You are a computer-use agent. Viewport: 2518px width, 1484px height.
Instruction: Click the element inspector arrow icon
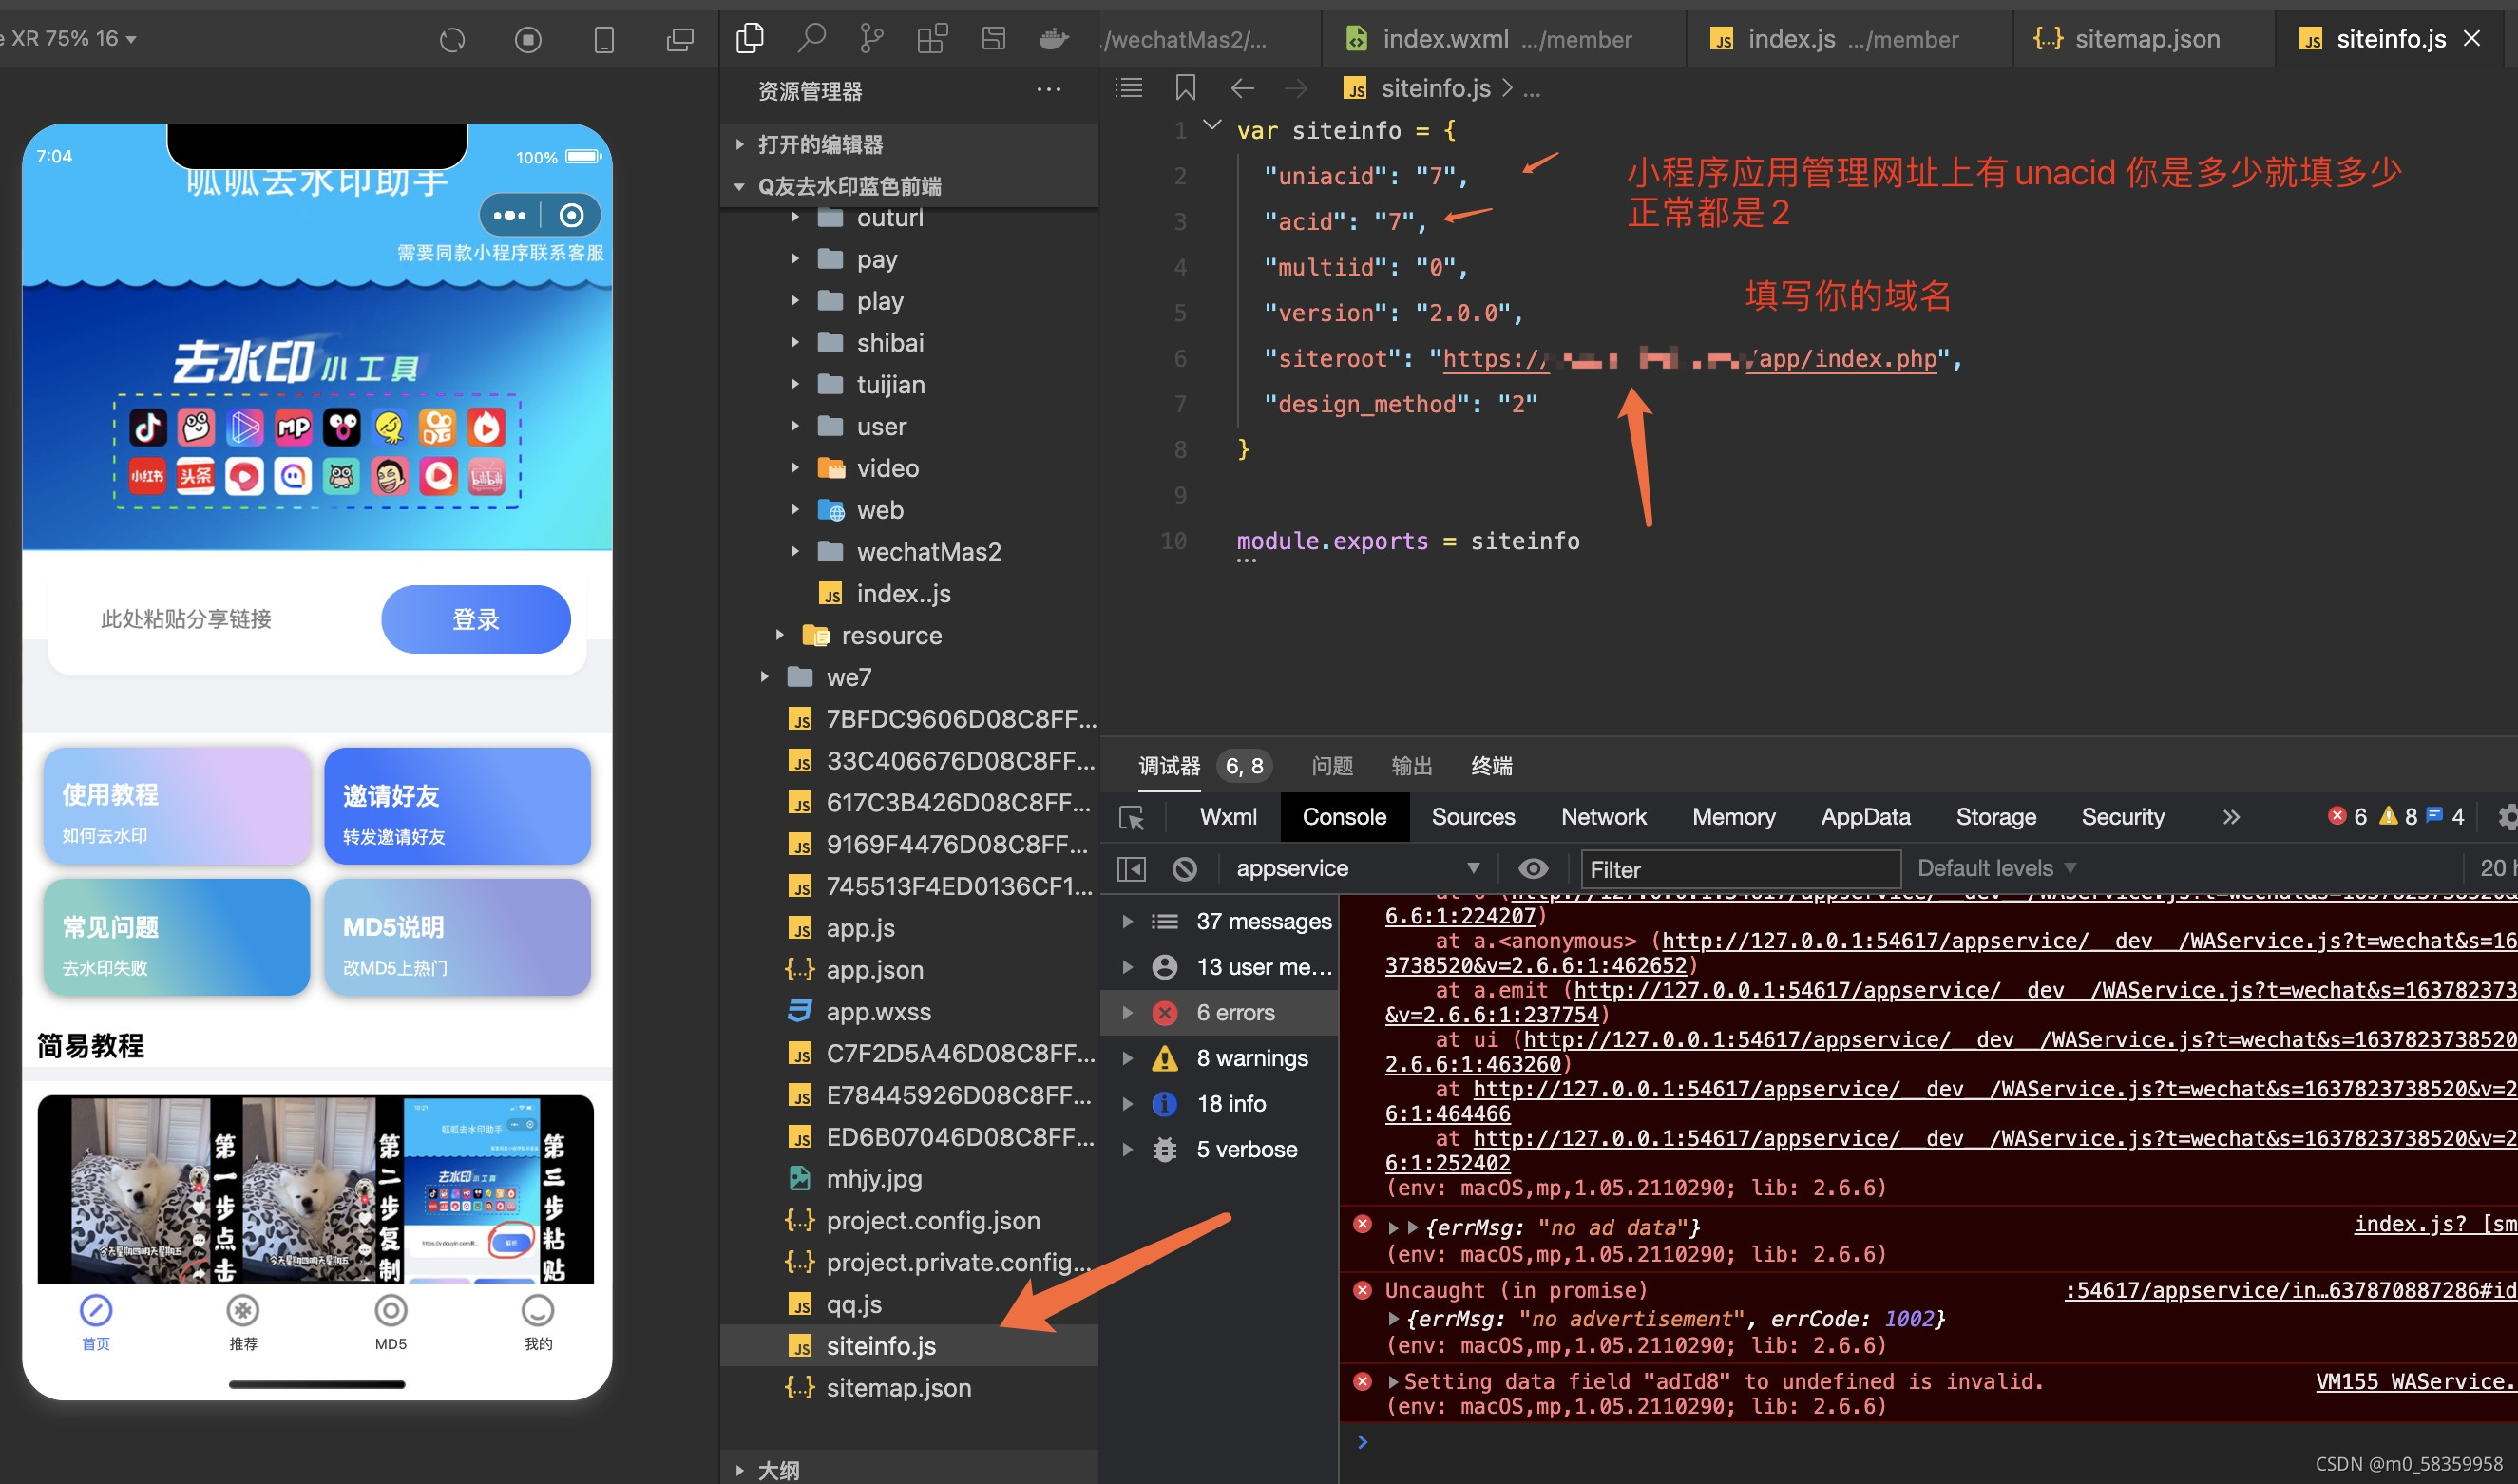[1132, 817]
